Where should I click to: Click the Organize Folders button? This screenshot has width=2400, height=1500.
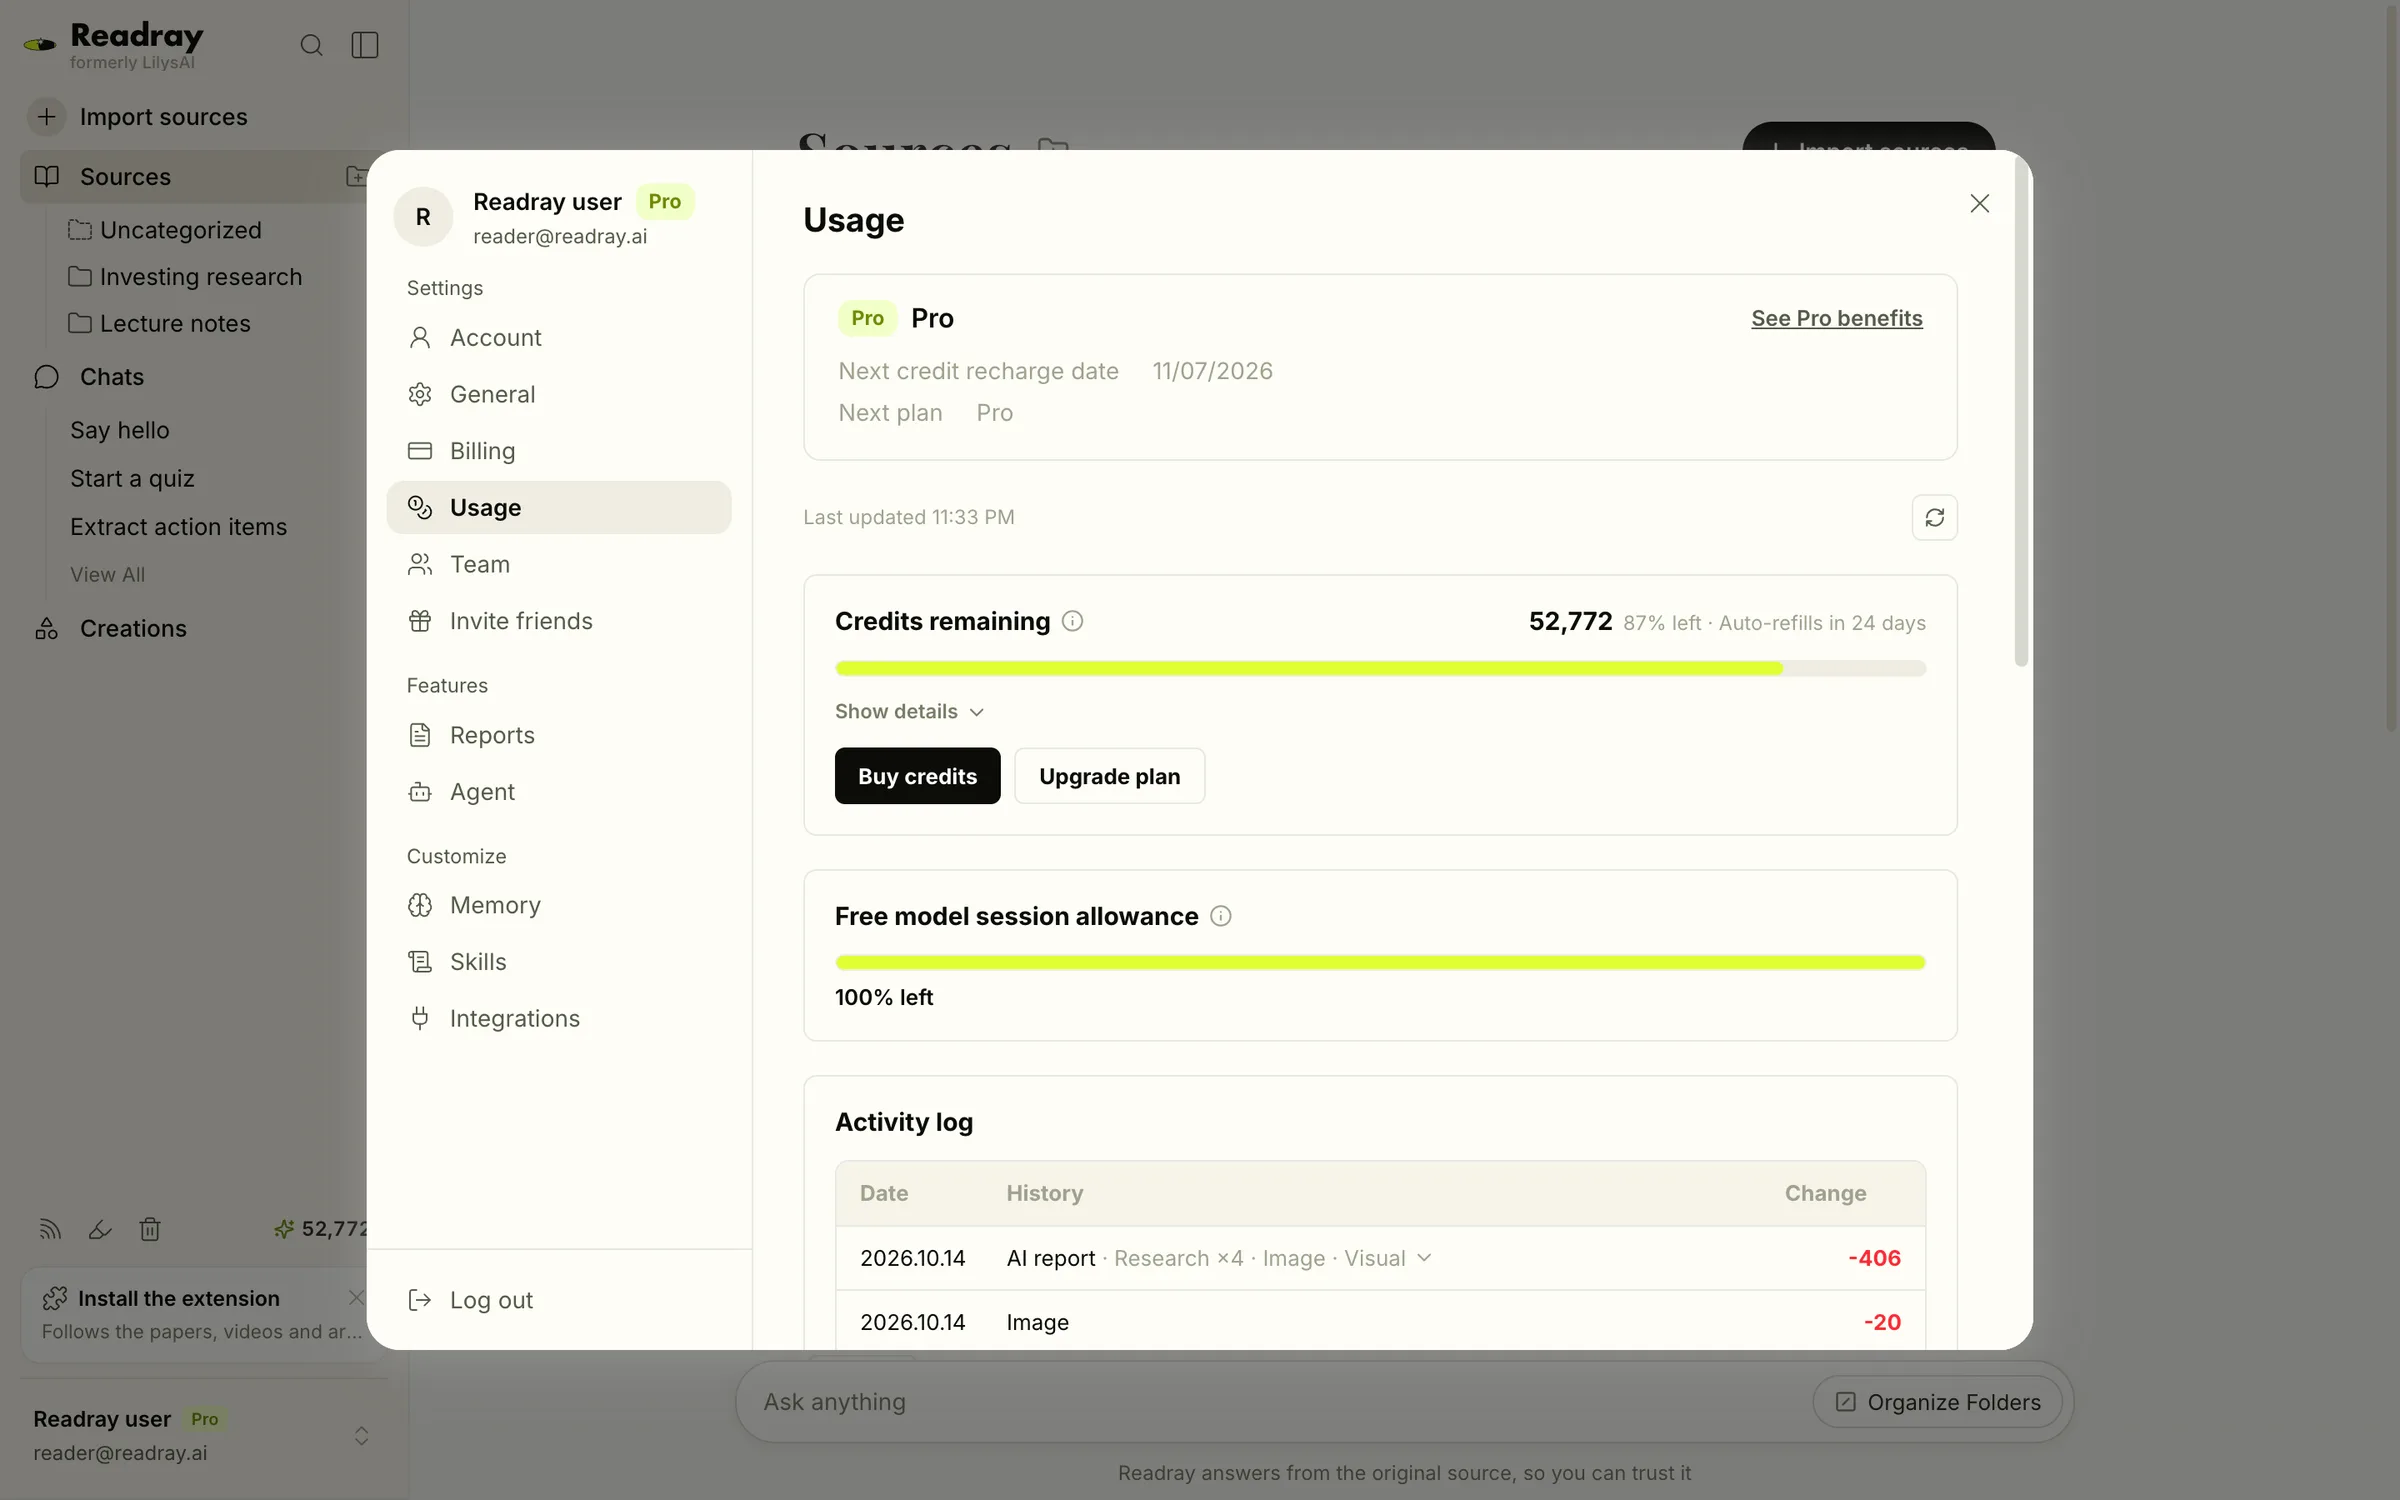point(1937,1402)
